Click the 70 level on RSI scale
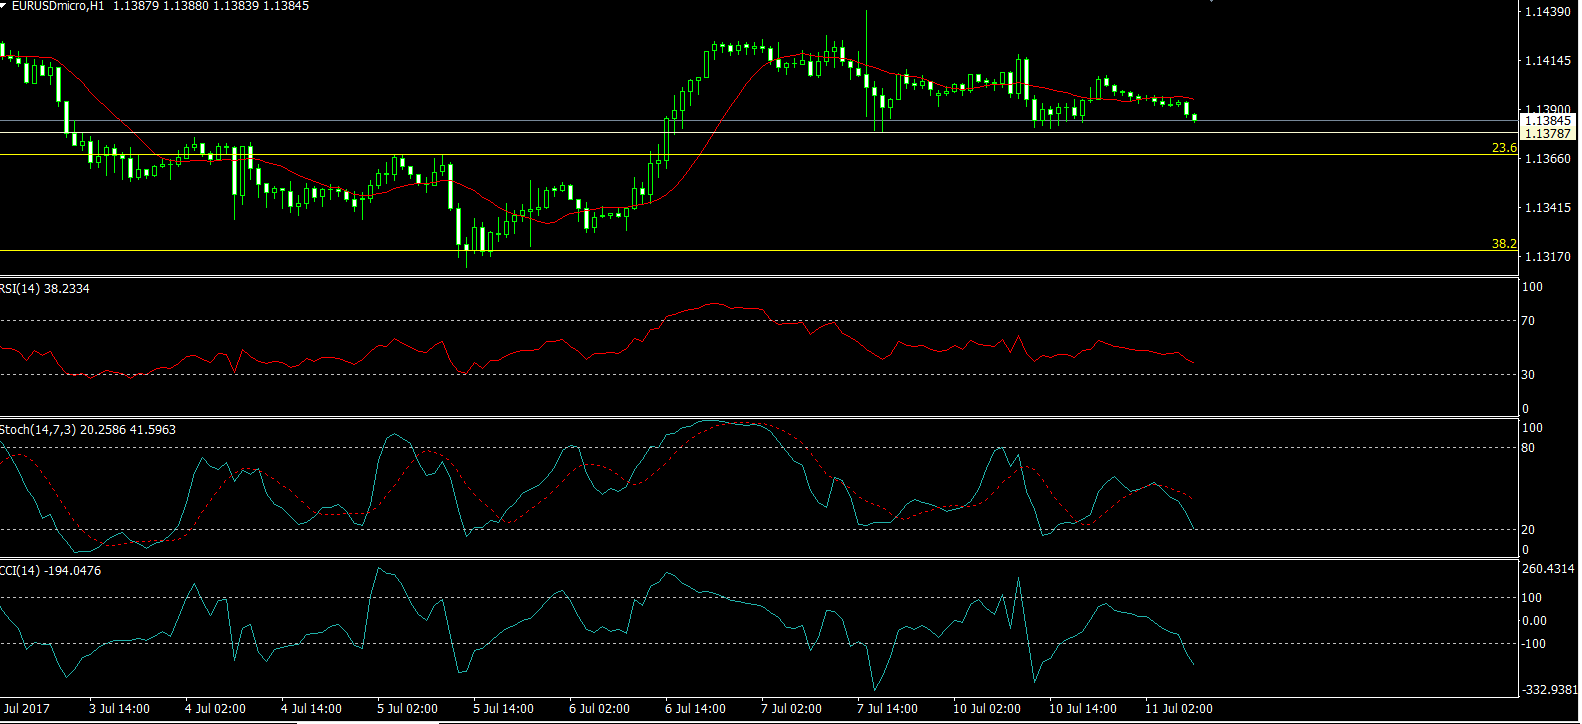 pyautogui.click(x=1528, y=321)
